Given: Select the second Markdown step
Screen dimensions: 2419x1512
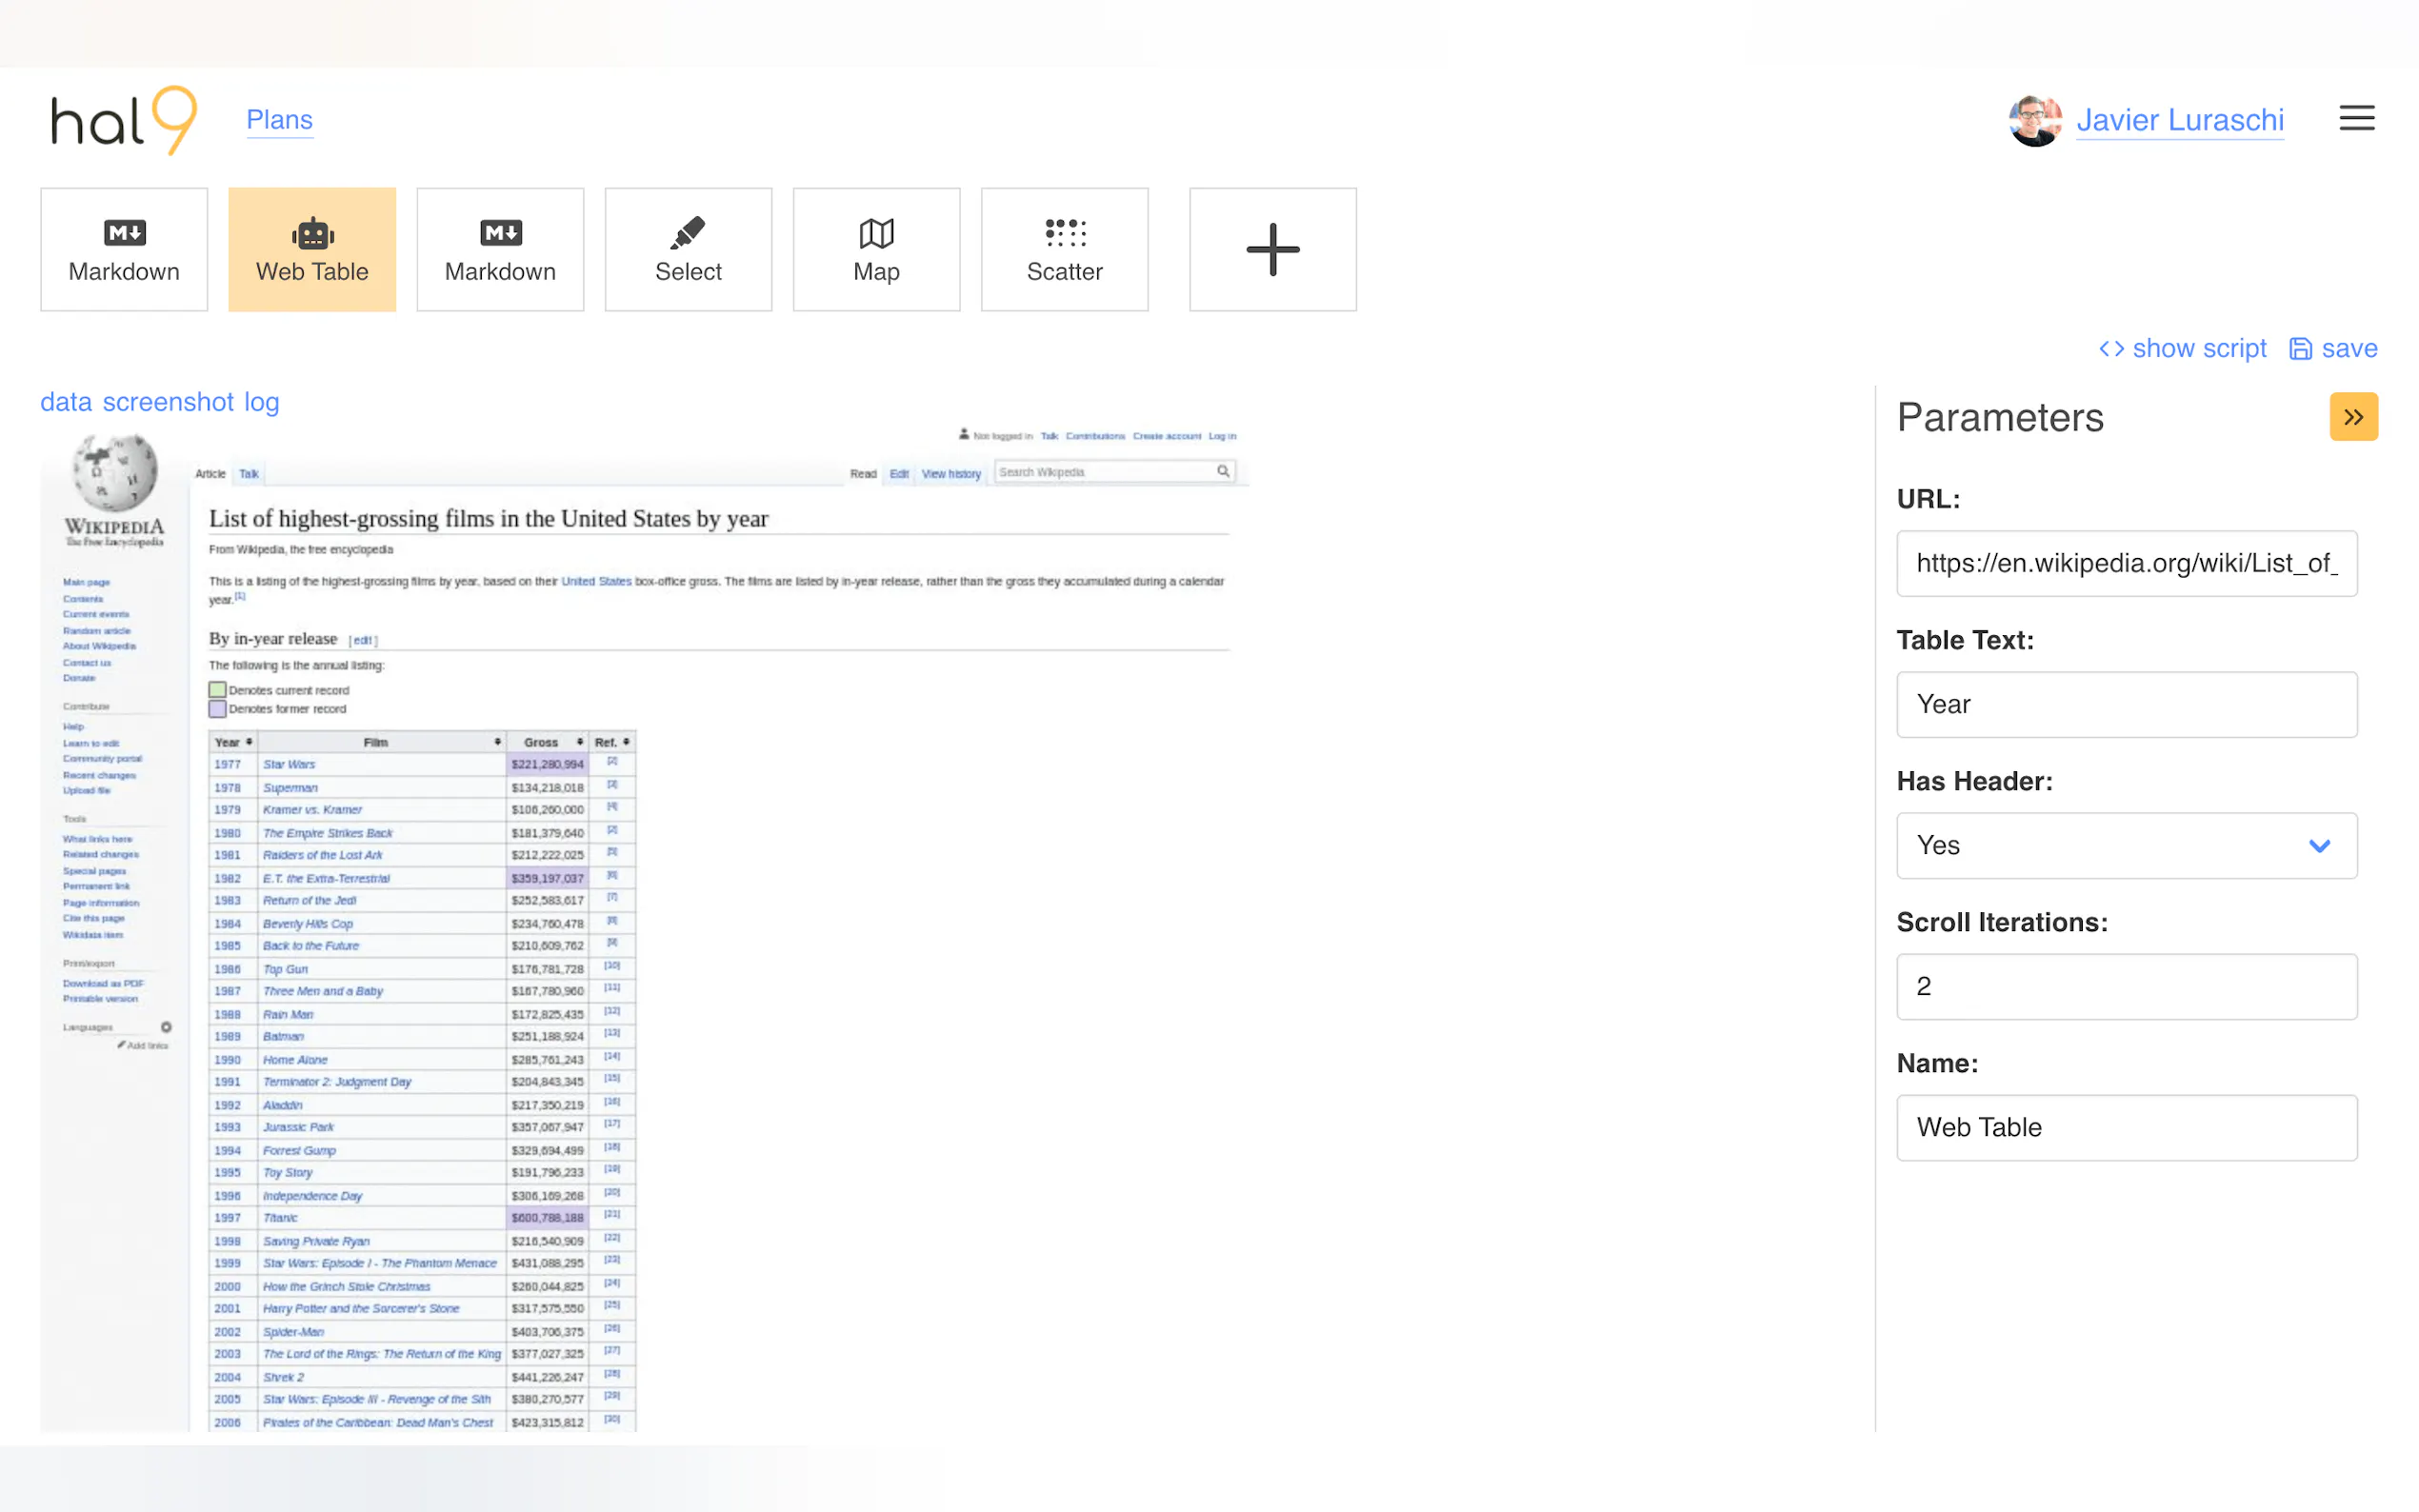Looking at the screenshot, I should tap(500, 250).
